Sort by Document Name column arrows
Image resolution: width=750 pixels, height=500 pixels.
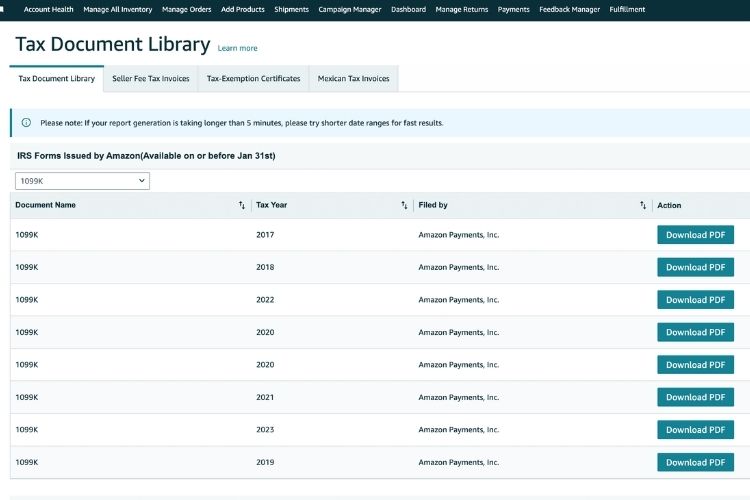[242, 205]
